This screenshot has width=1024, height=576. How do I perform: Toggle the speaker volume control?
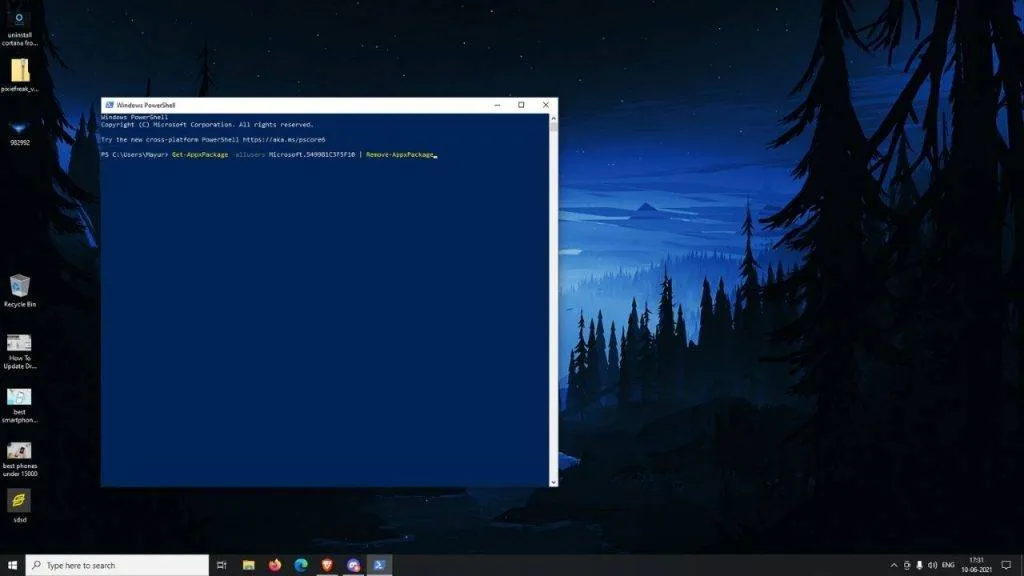932,565
